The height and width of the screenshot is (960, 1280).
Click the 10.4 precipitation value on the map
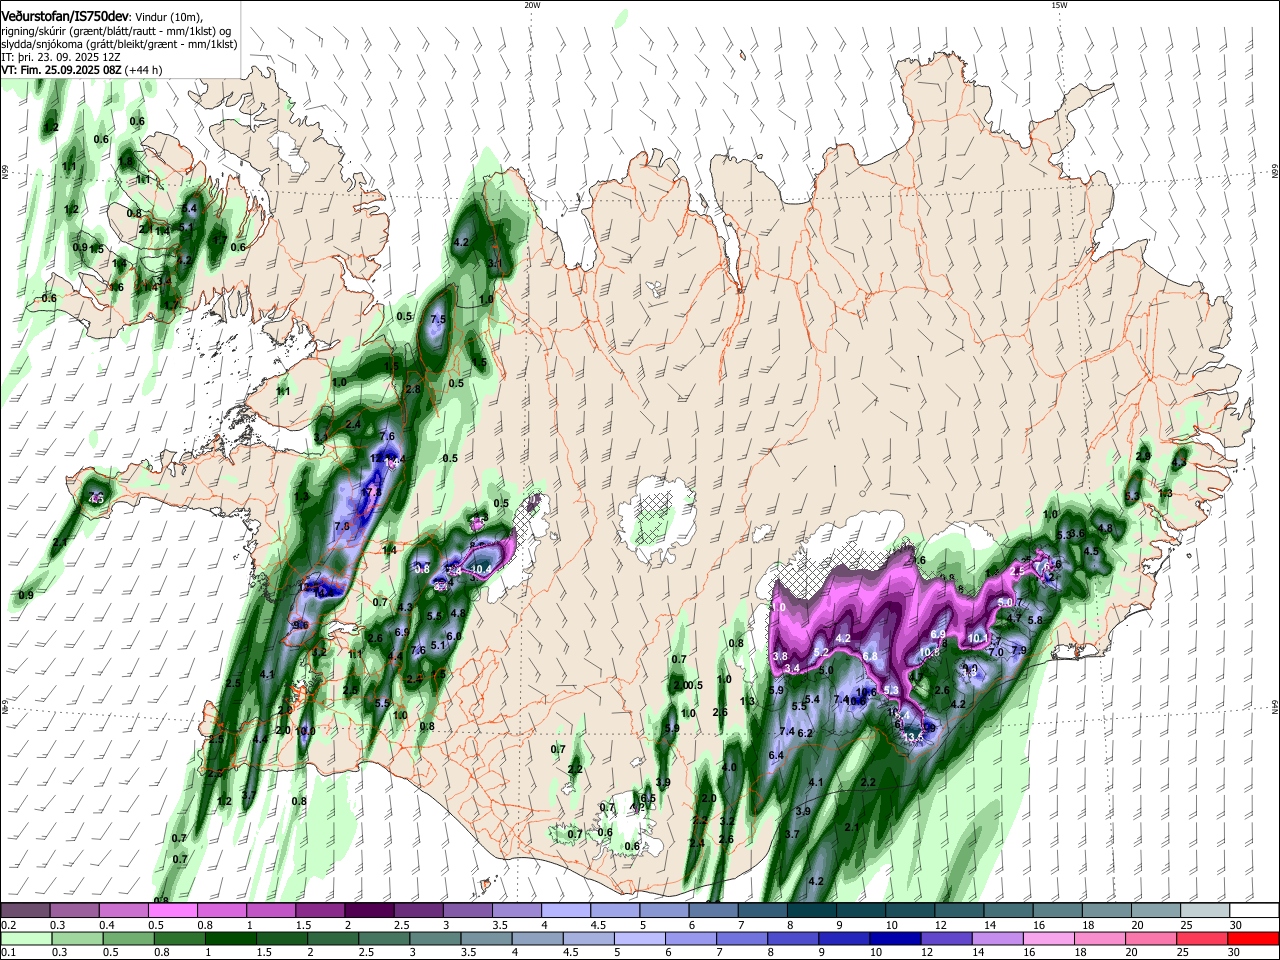(x=482, y=569)
